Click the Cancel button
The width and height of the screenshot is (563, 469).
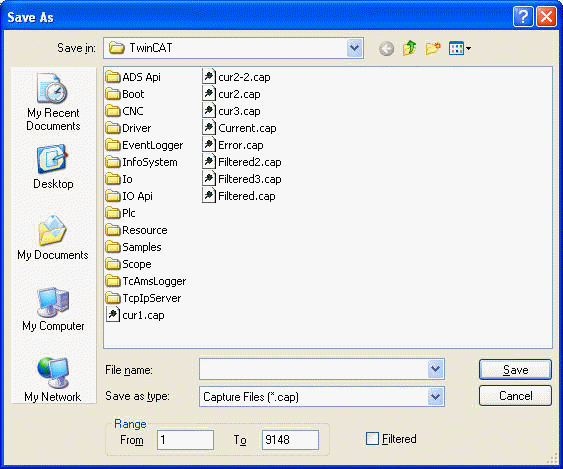[515, 396]
